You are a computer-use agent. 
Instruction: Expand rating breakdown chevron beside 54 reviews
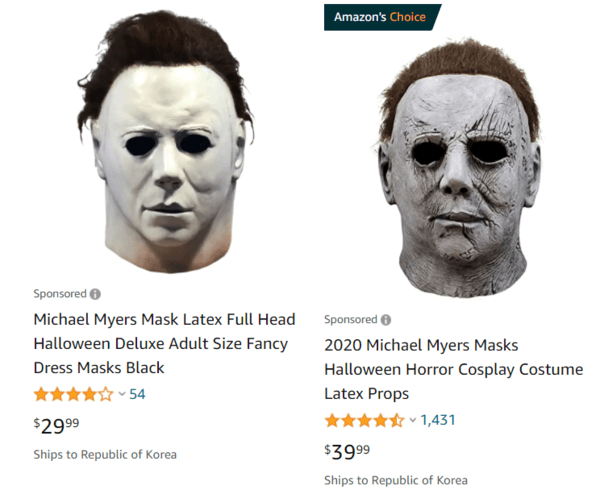pos(122,394)
